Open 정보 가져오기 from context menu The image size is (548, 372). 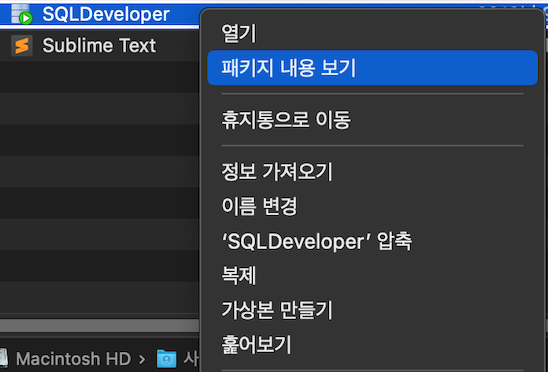(372, 172)
